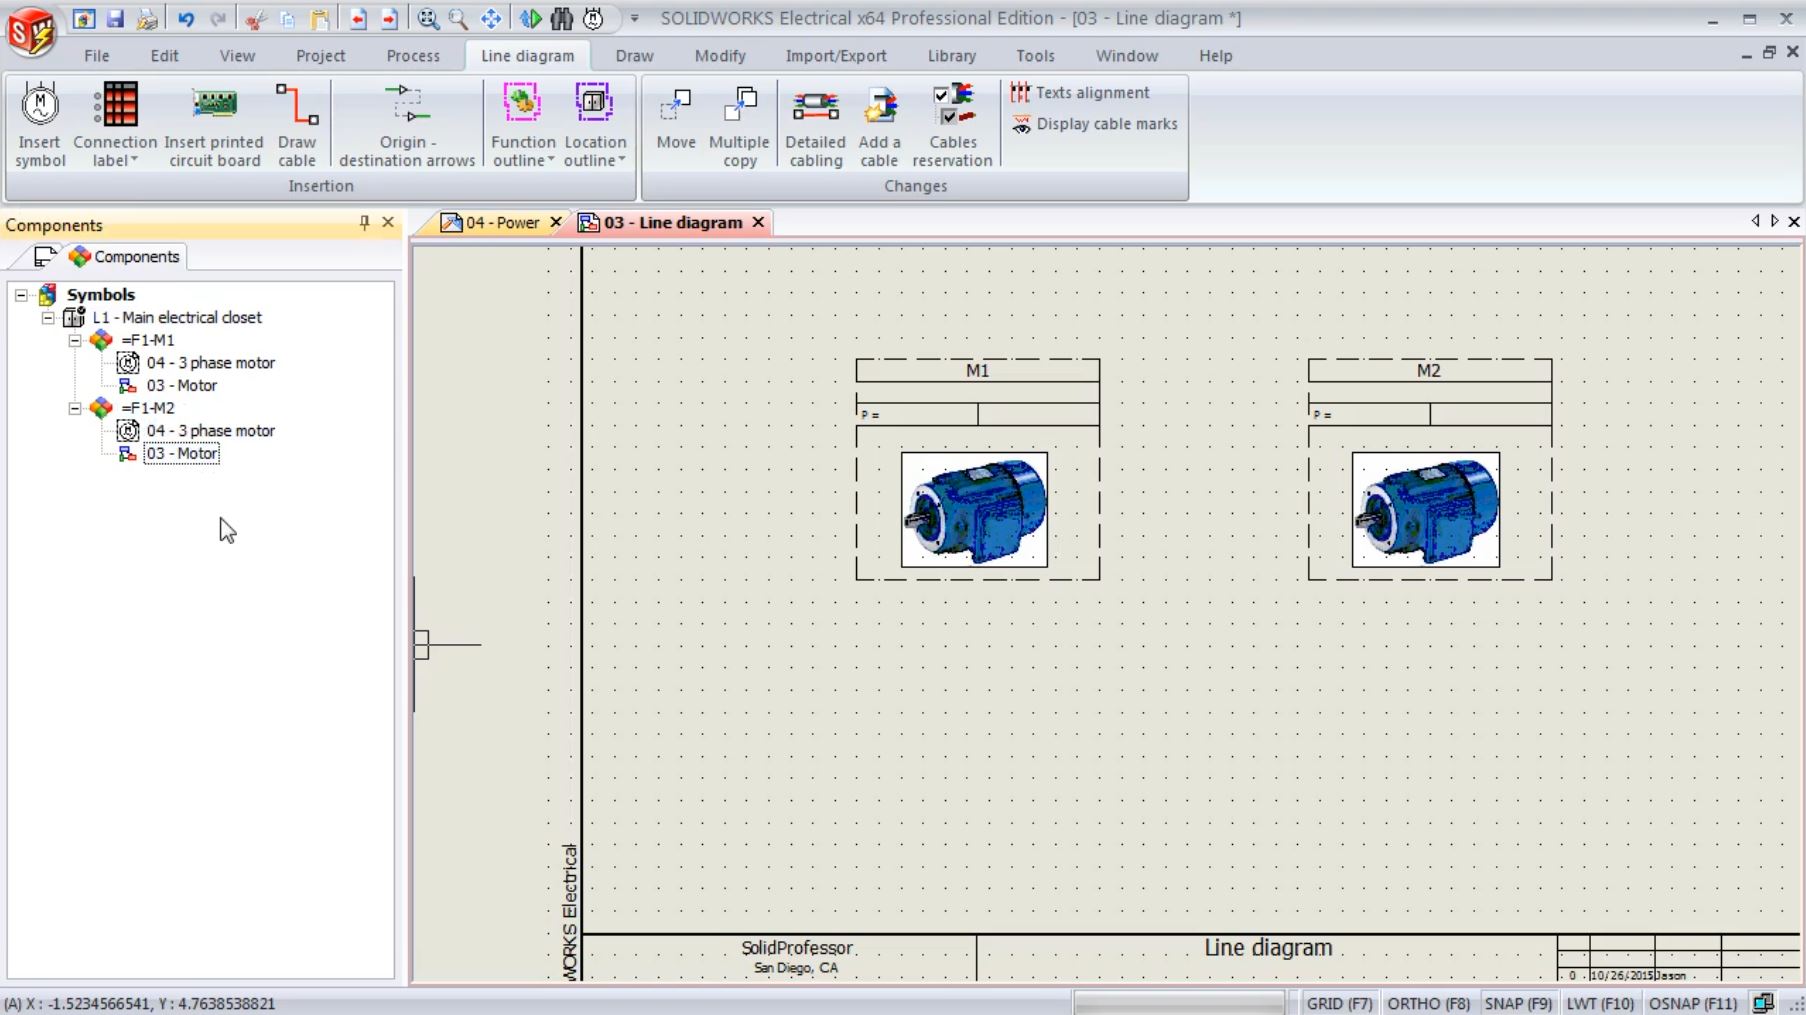Image resolution: width=1806 pixels, height=1015 pixels.
Task: Save the drawing with the floppy disk icon
Action: tap(115, 19)
